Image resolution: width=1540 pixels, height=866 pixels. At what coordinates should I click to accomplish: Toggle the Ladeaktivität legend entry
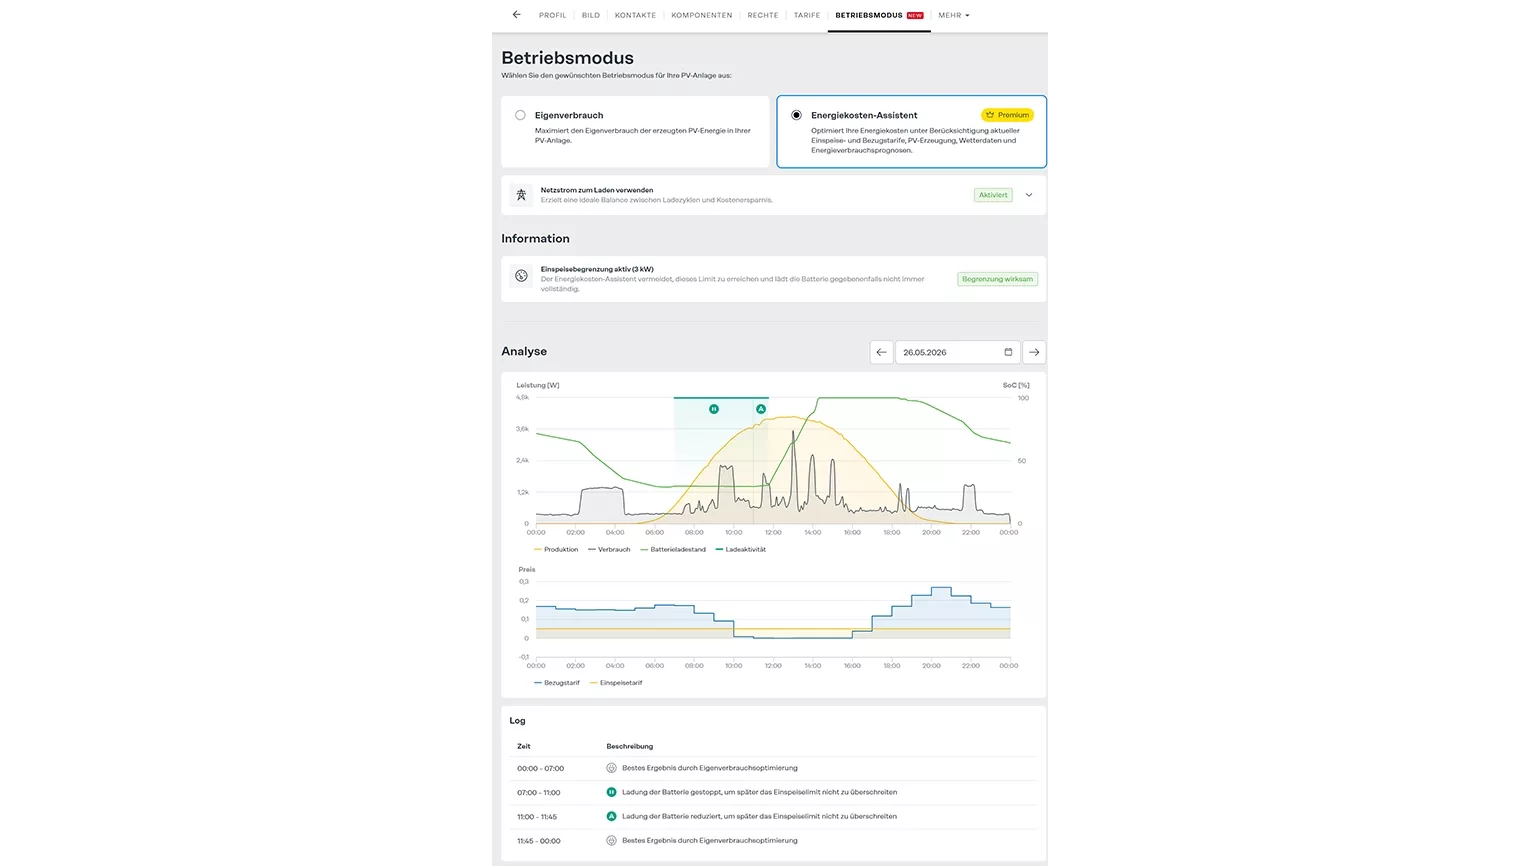pos(741,549)
